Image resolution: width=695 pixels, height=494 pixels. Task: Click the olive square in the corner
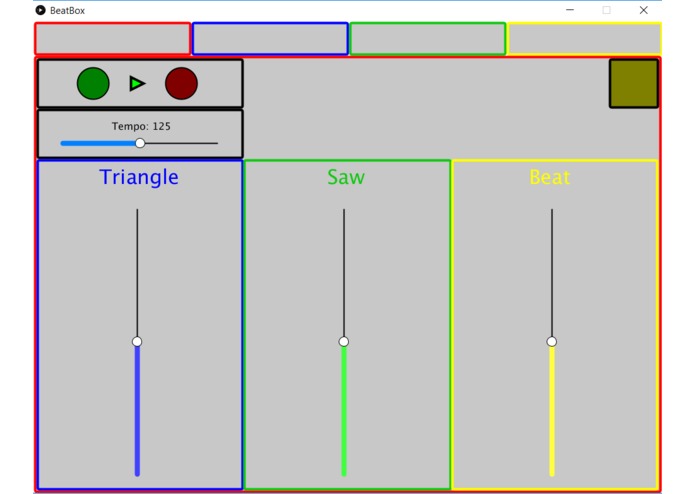click(x=634, y=84)
